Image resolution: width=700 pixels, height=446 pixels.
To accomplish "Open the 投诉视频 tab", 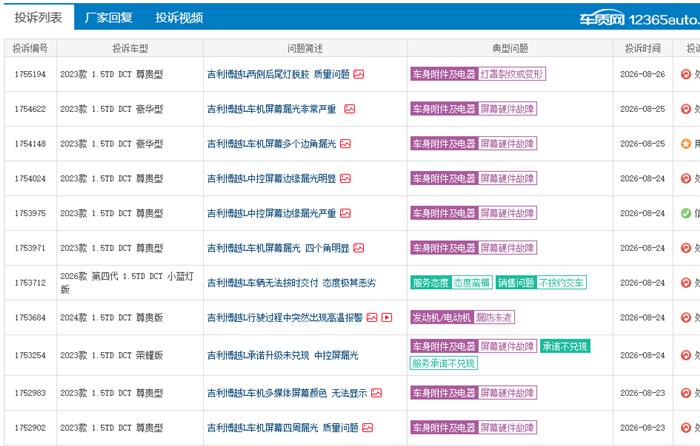I will [179, 17].
